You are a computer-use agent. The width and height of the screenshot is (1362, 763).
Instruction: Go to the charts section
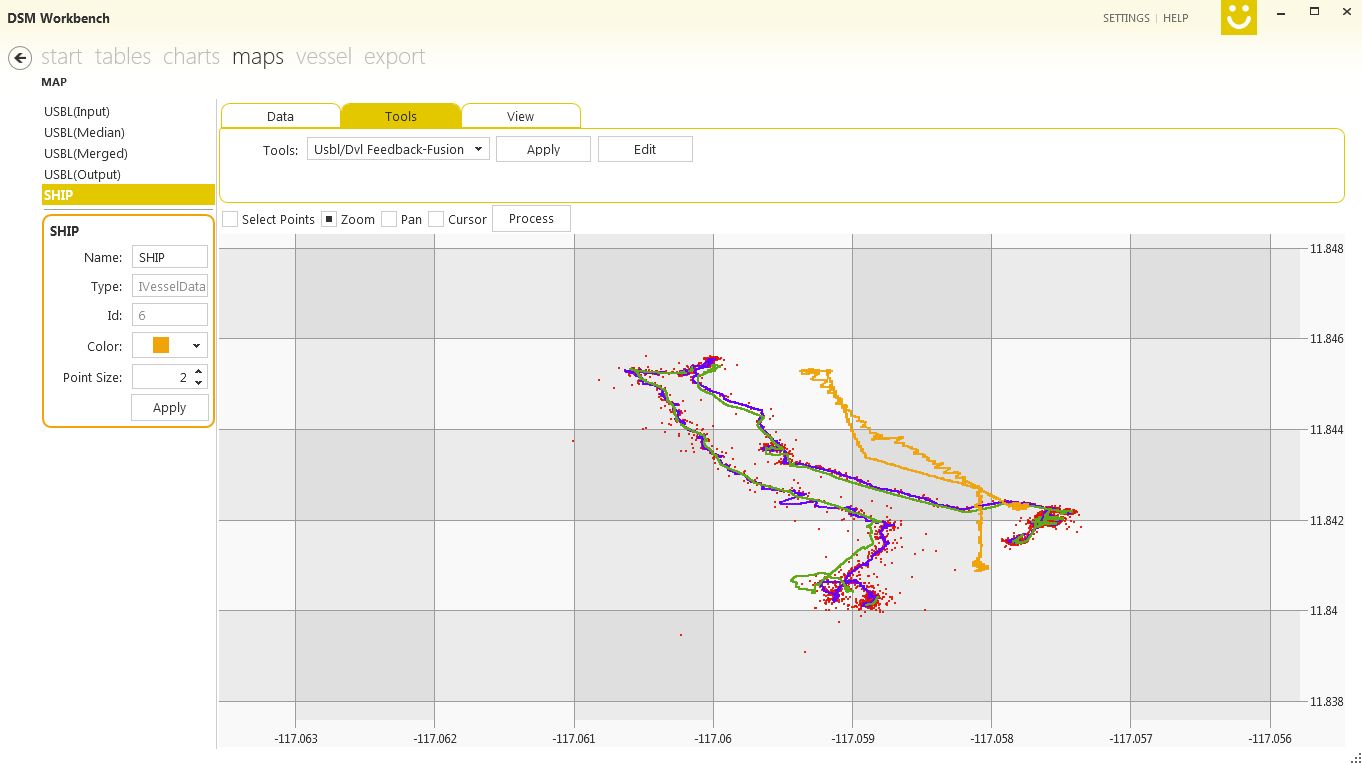191,57
